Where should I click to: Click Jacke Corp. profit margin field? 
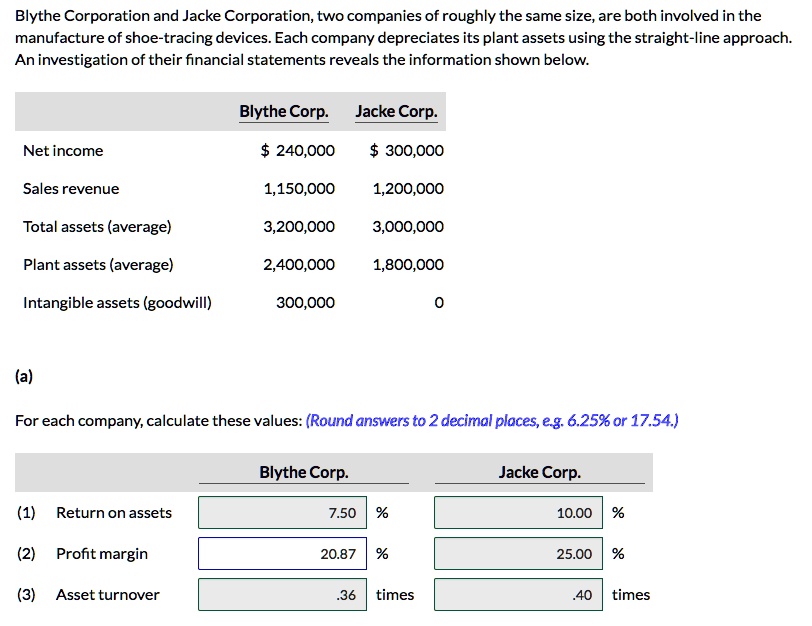pyautogui.click(x=518, y=554)
